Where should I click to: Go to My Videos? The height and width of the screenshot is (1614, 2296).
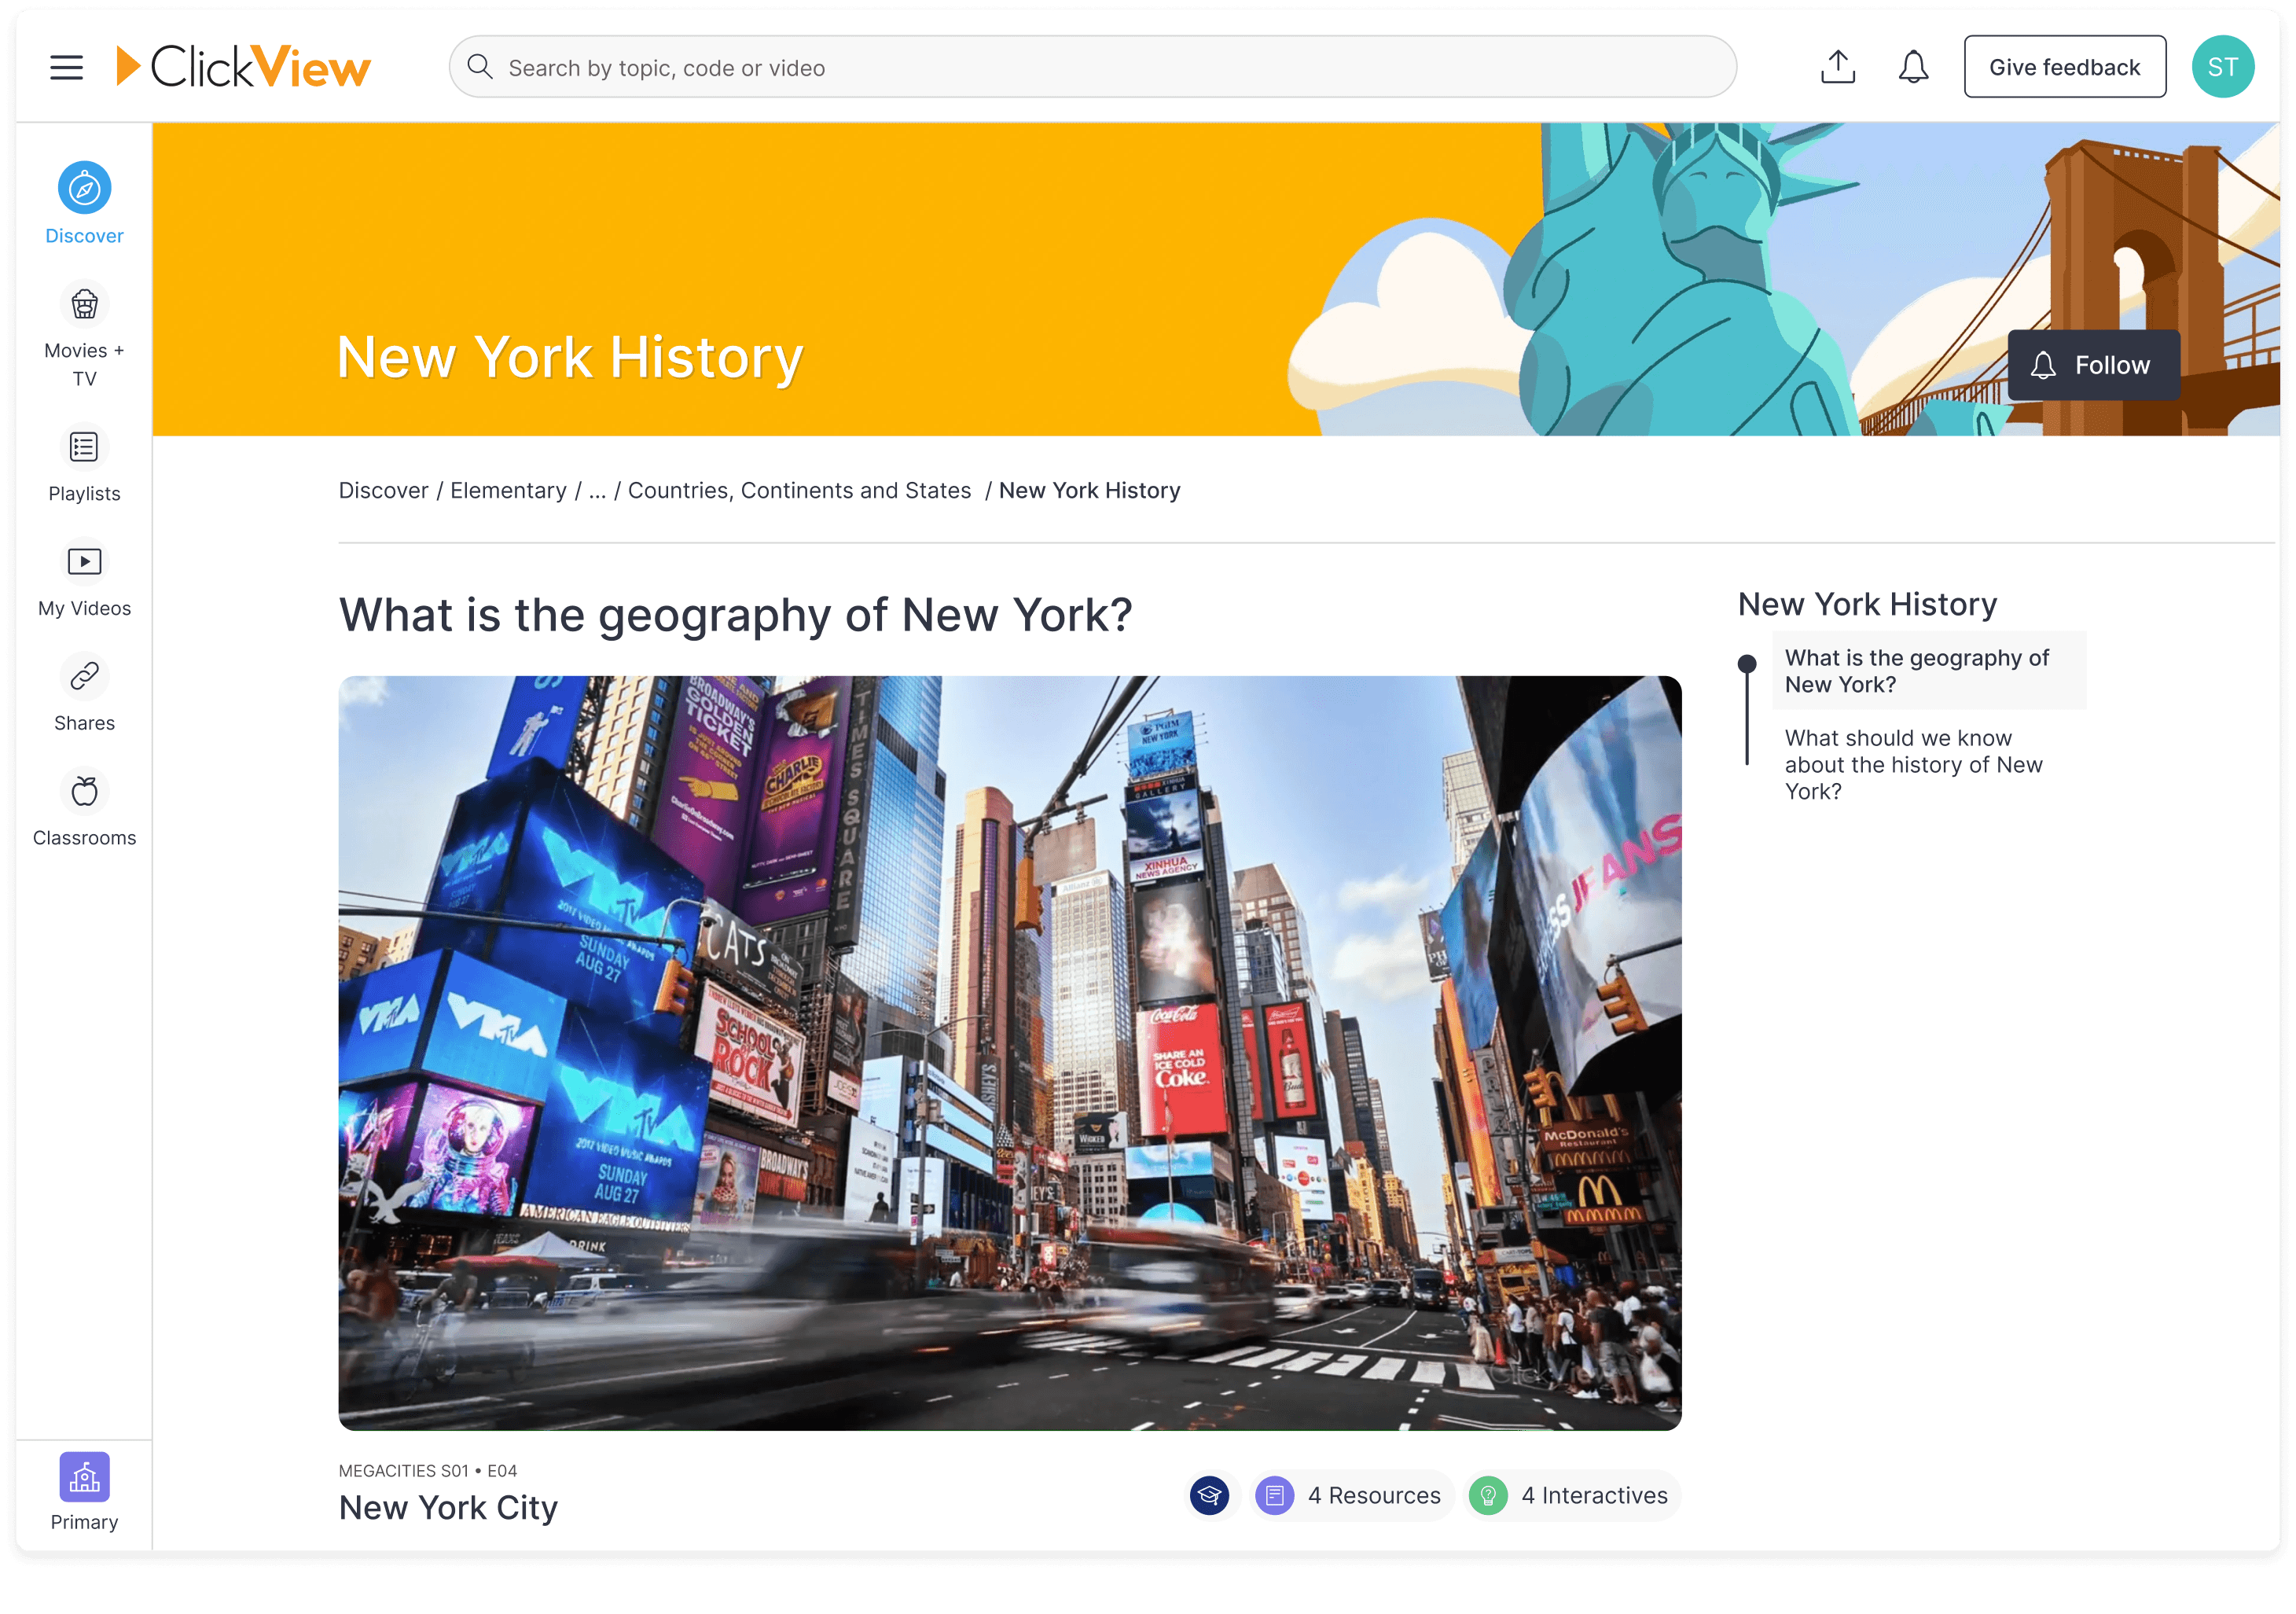(x=84, y=578)
